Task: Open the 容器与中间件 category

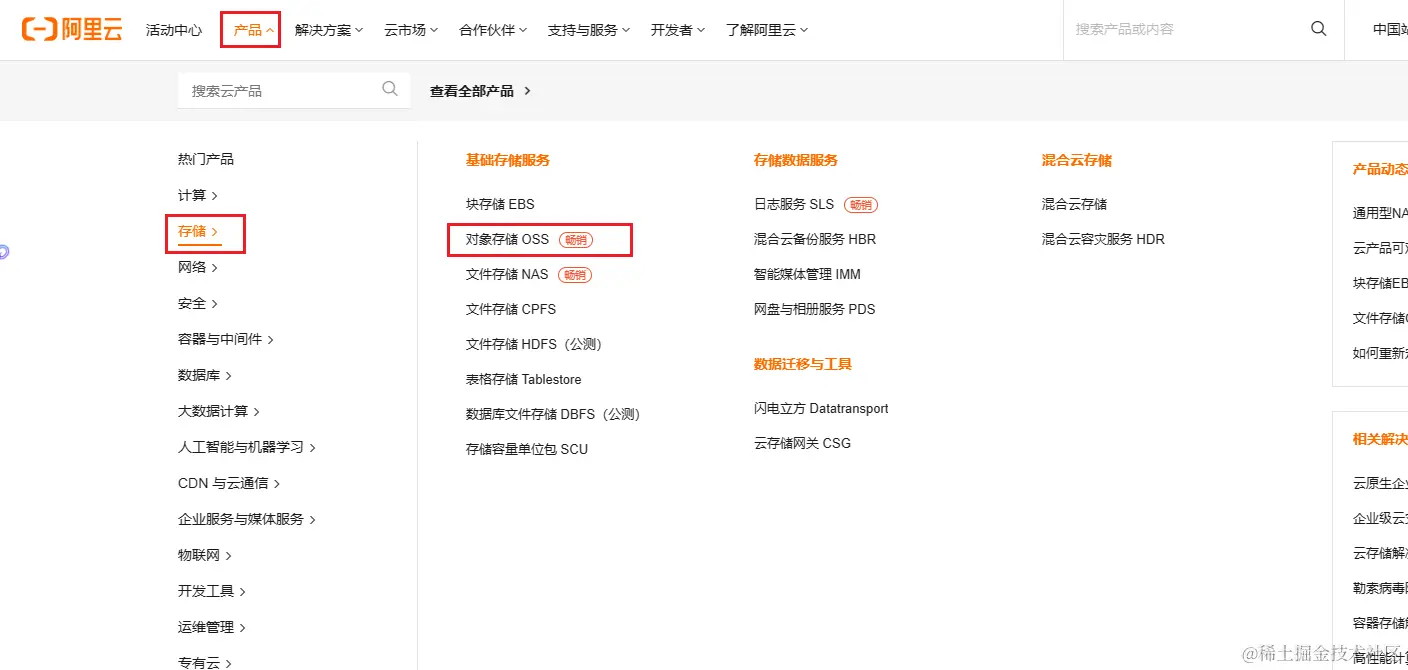Action: coord(226,339)
